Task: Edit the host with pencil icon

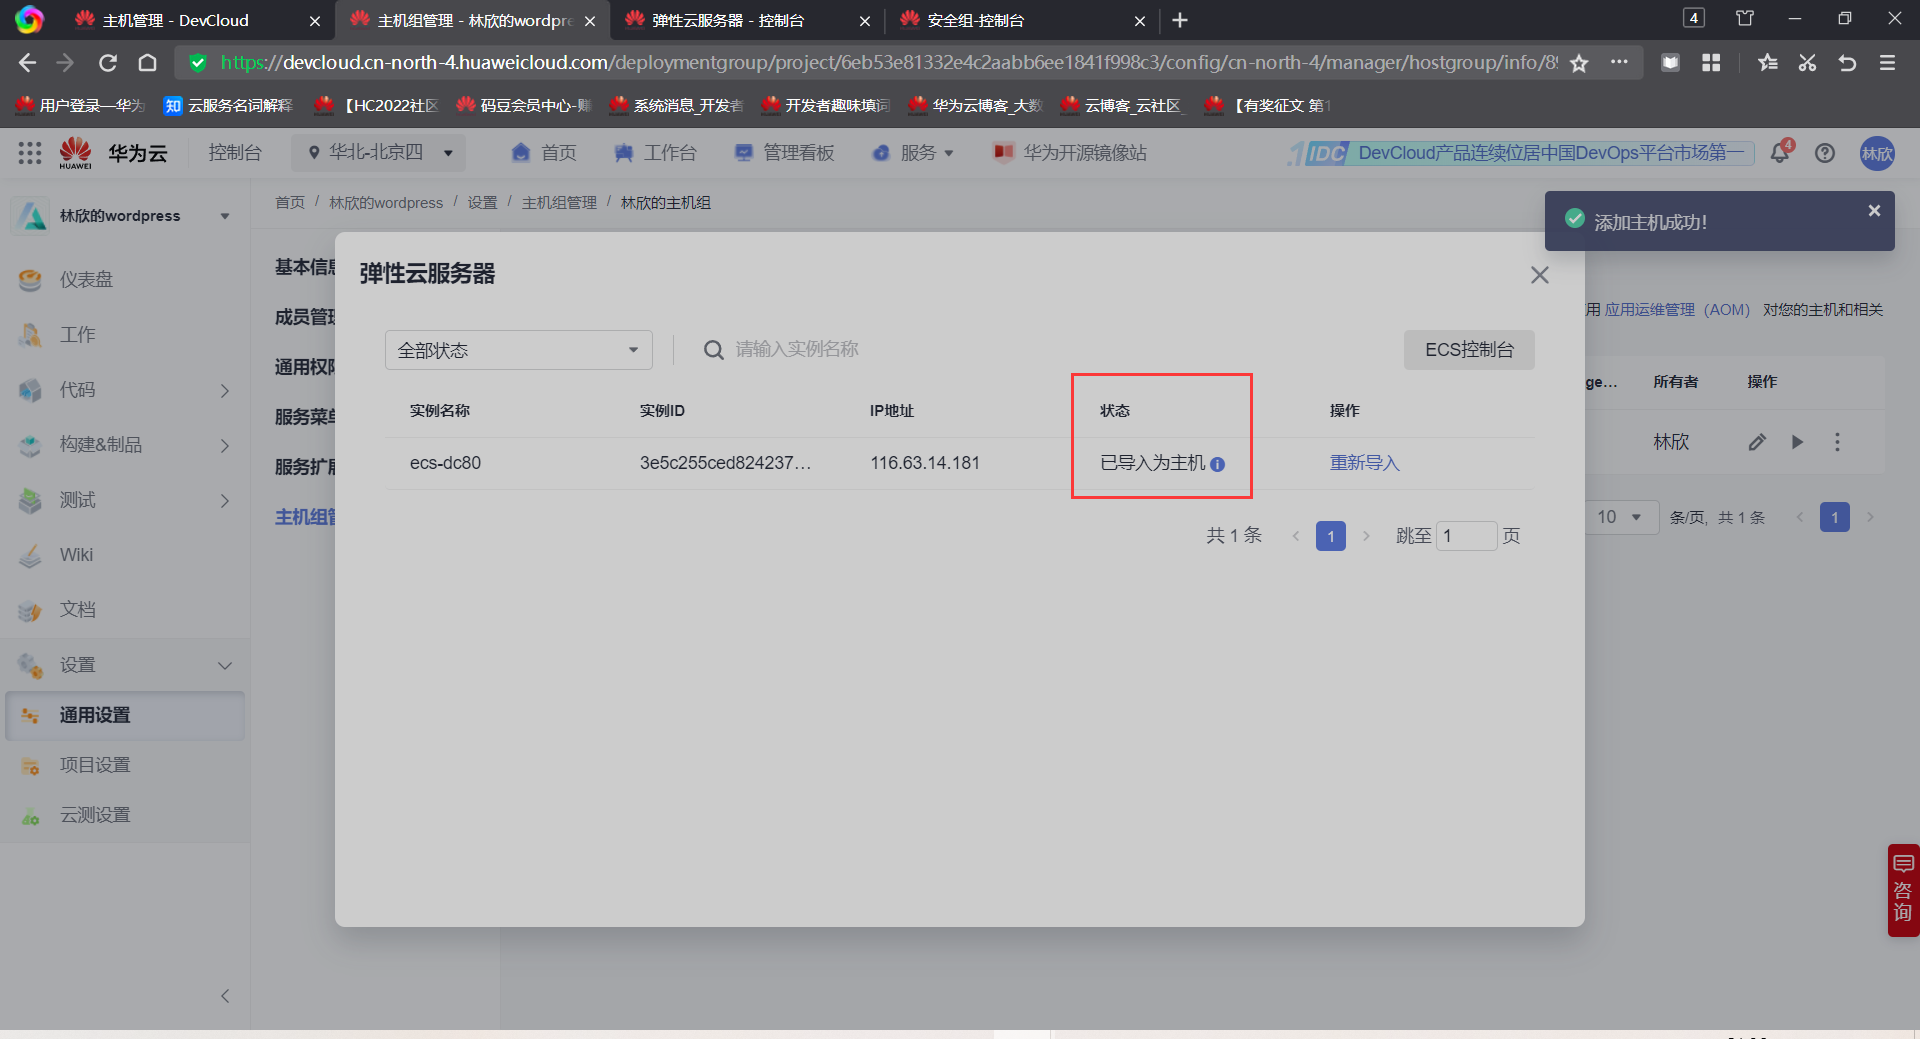Action: (1757, 442)
